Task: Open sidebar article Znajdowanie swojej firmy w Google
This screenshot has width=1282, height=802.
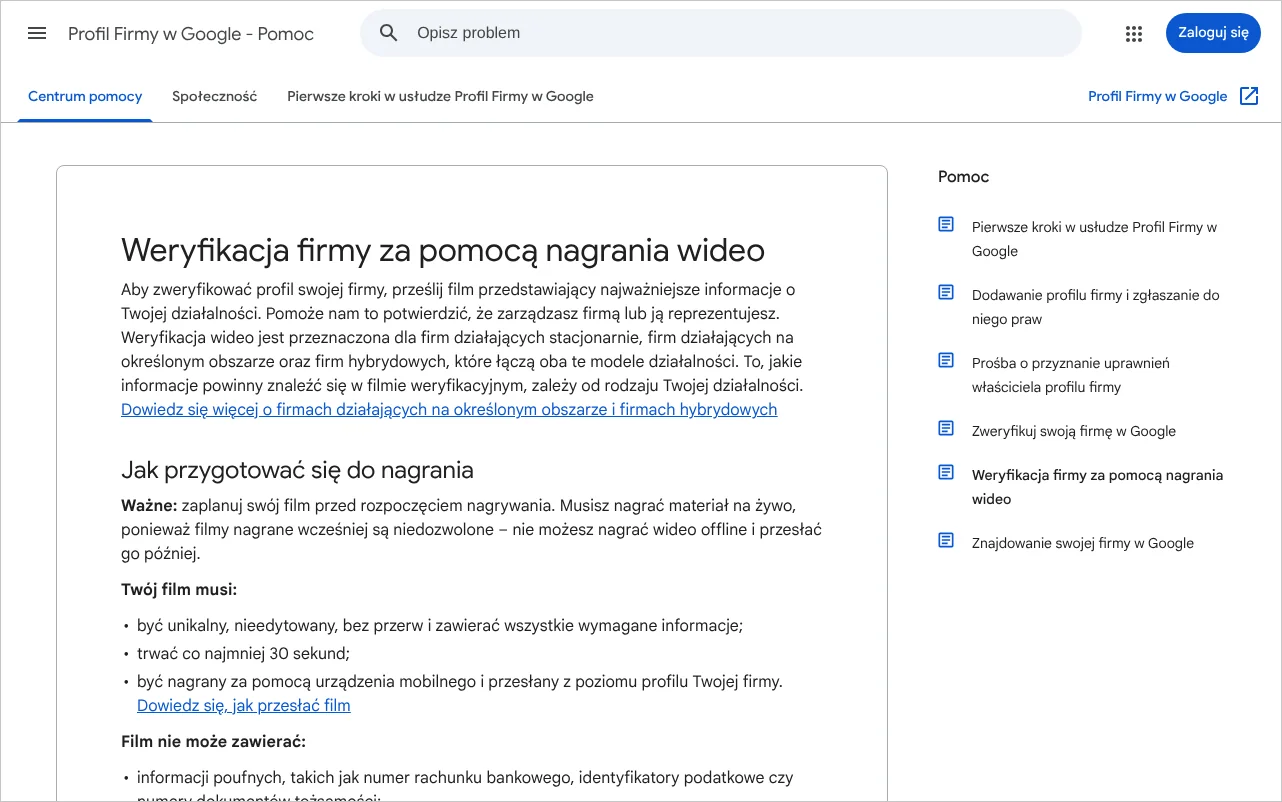Action: (1083, 543)
